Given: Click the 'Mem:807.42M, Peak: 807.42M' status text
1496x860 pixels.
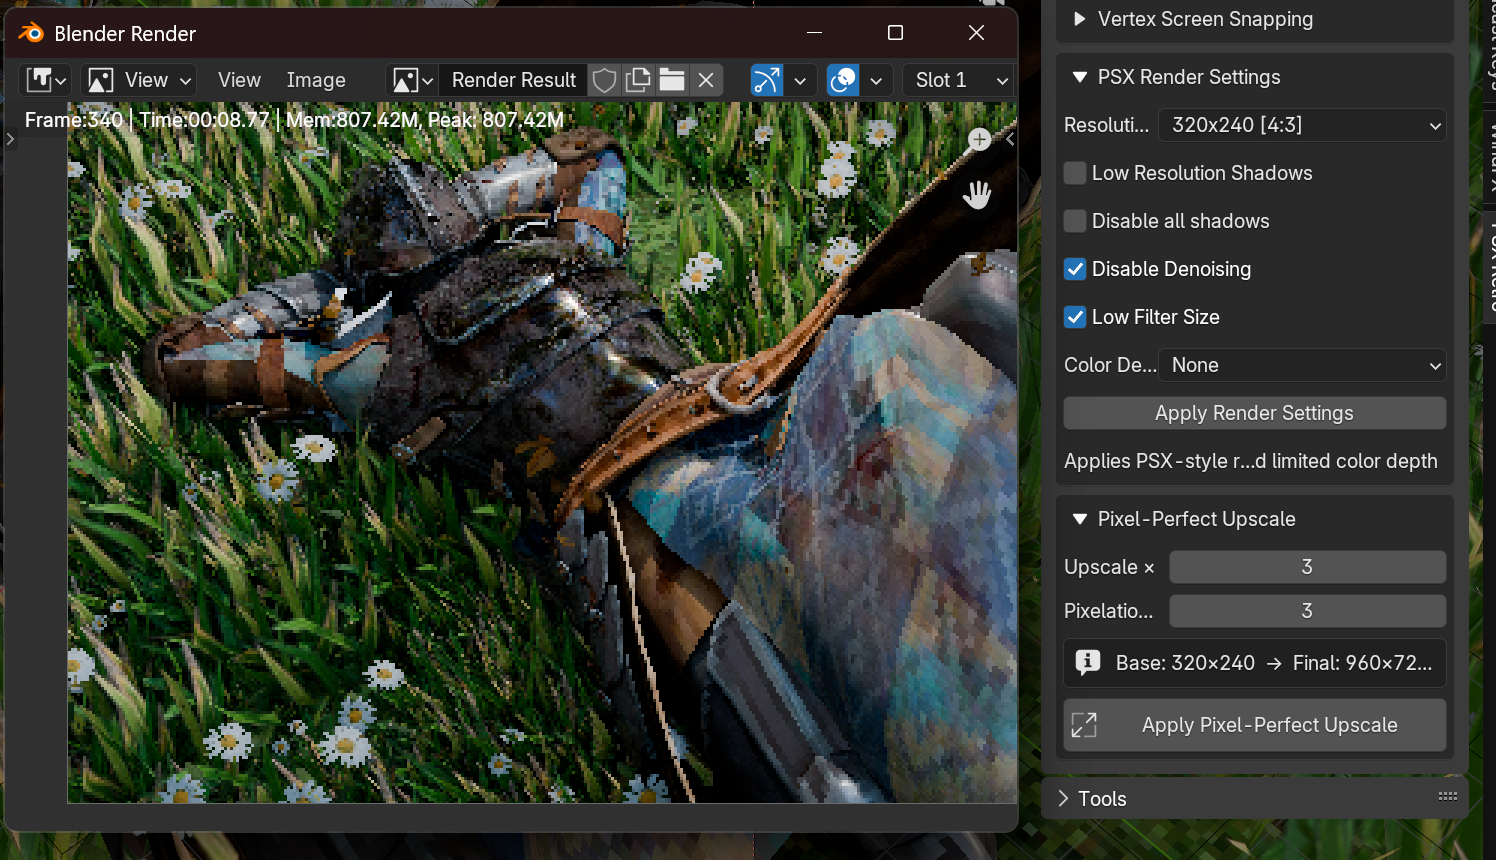Looking at the screenshot, I should click(425, 120).
